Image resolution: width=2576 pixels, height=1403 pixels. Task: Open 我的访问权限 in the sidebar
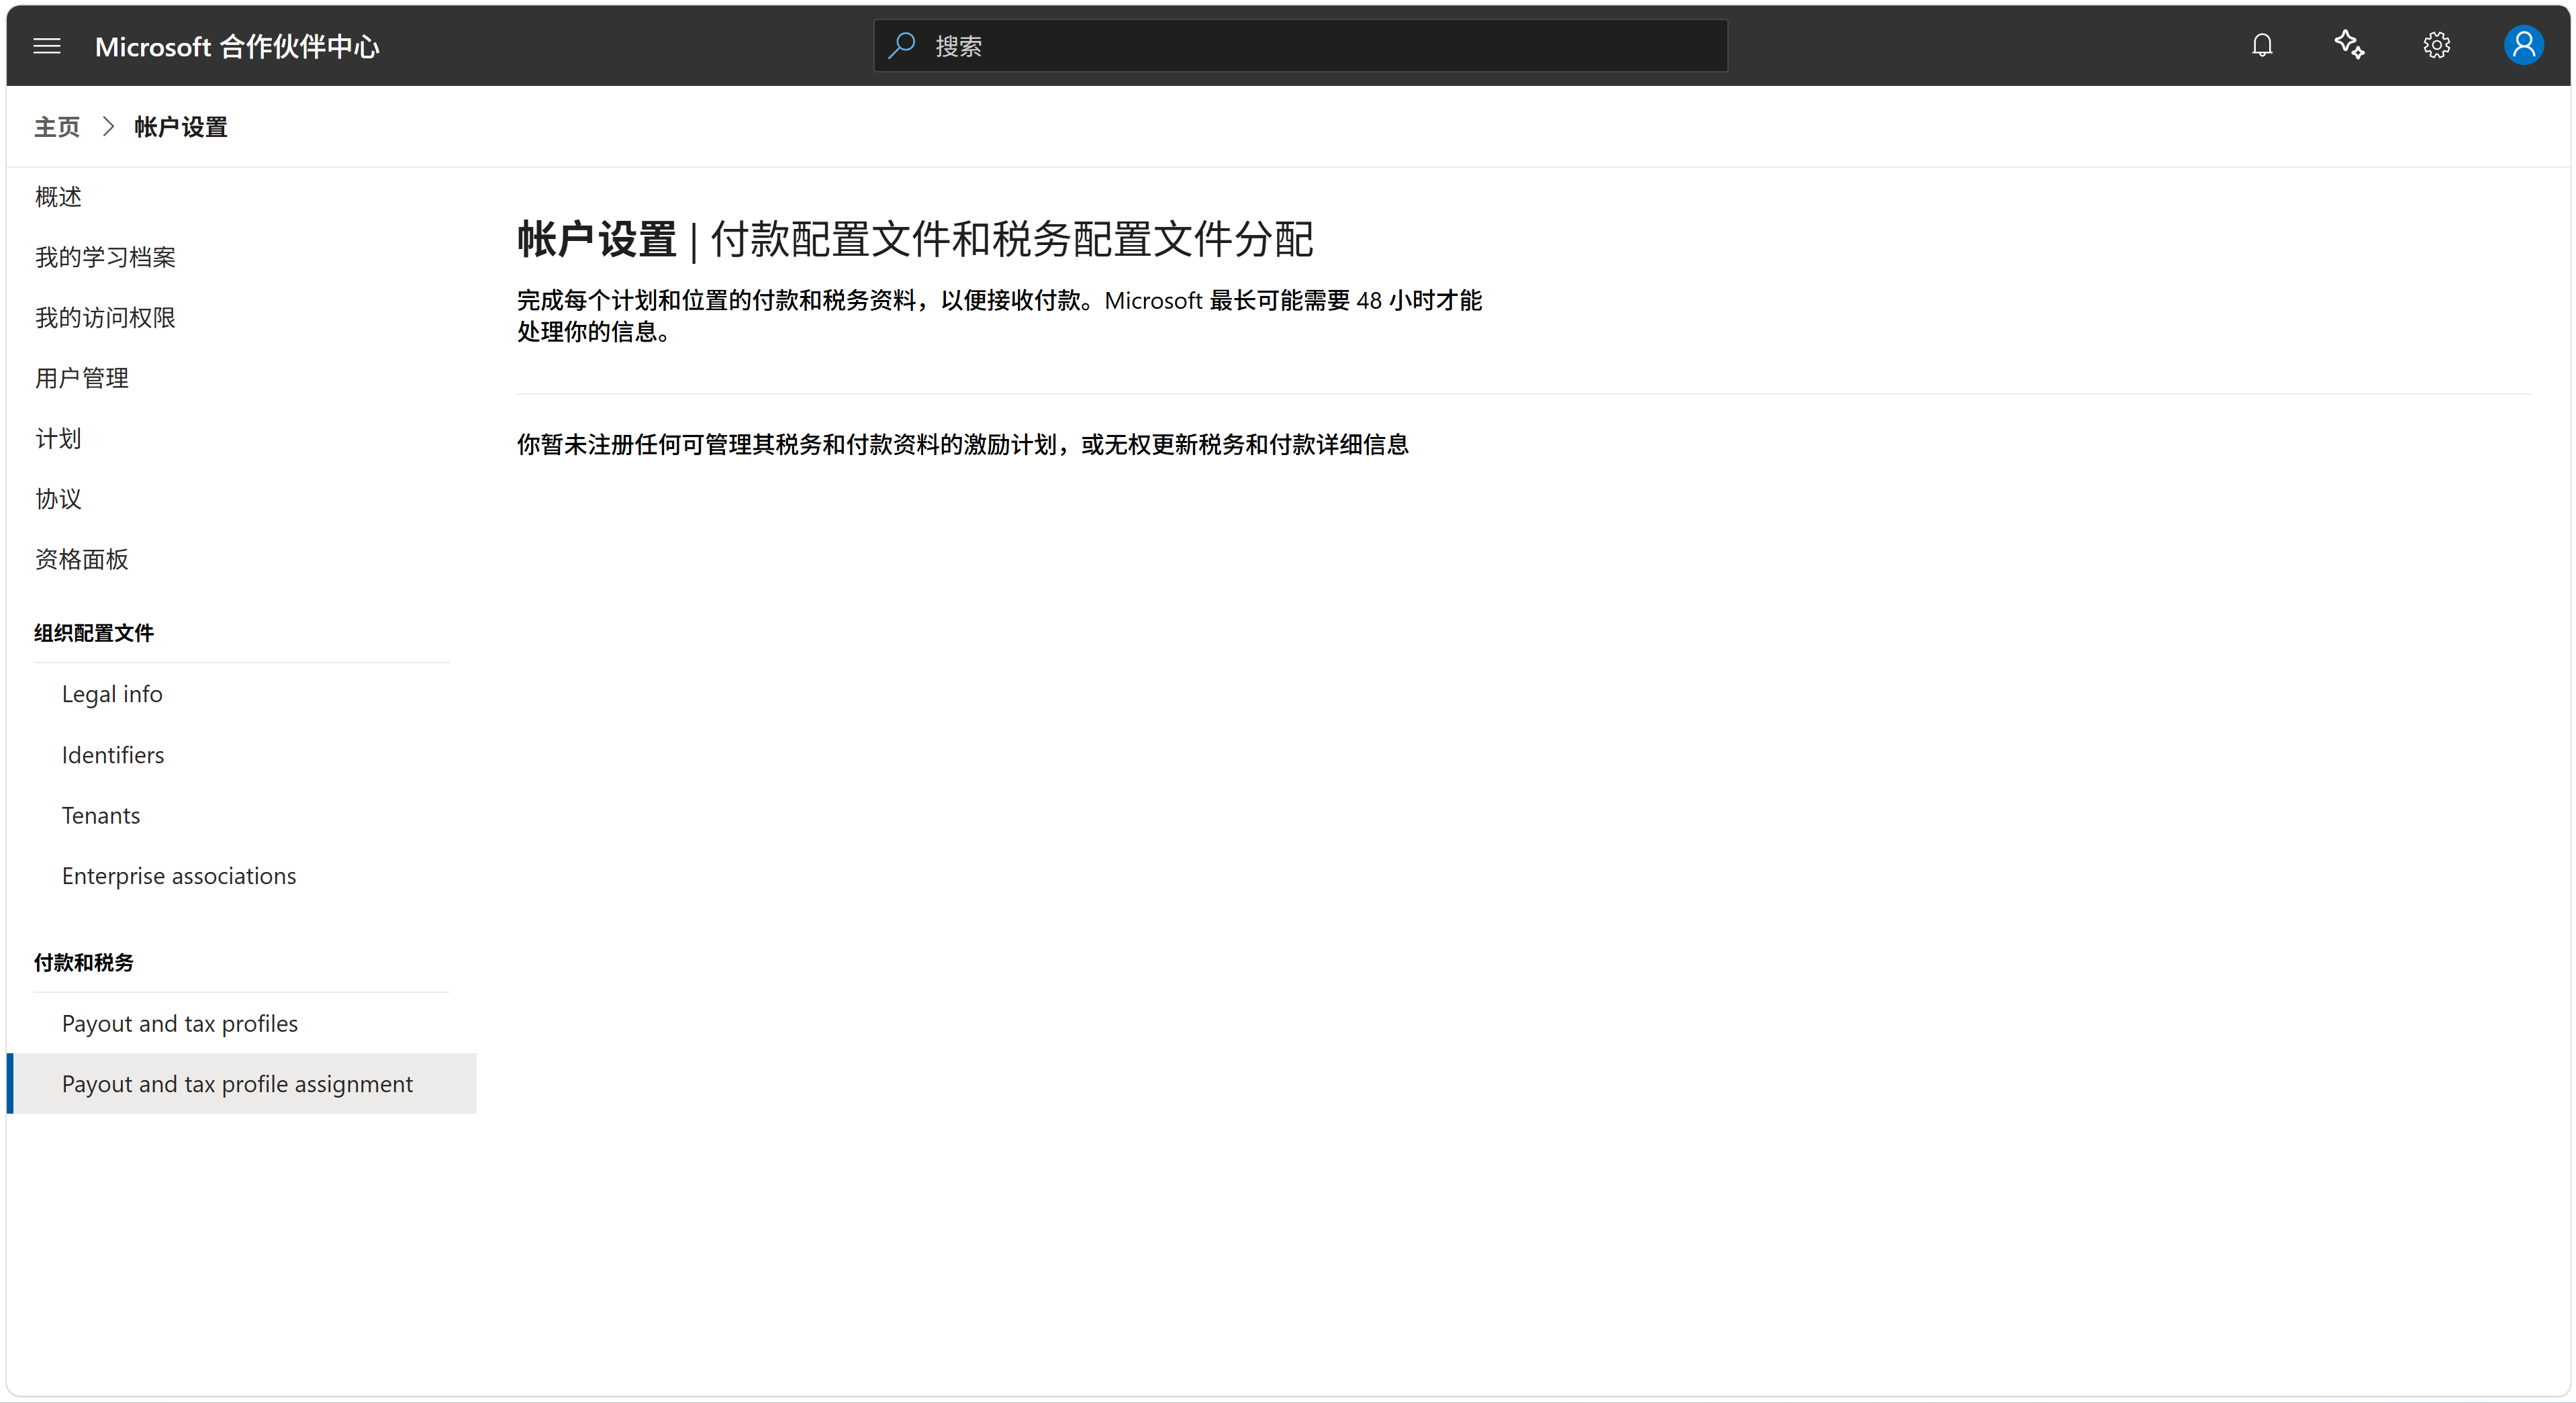(105, 318)
